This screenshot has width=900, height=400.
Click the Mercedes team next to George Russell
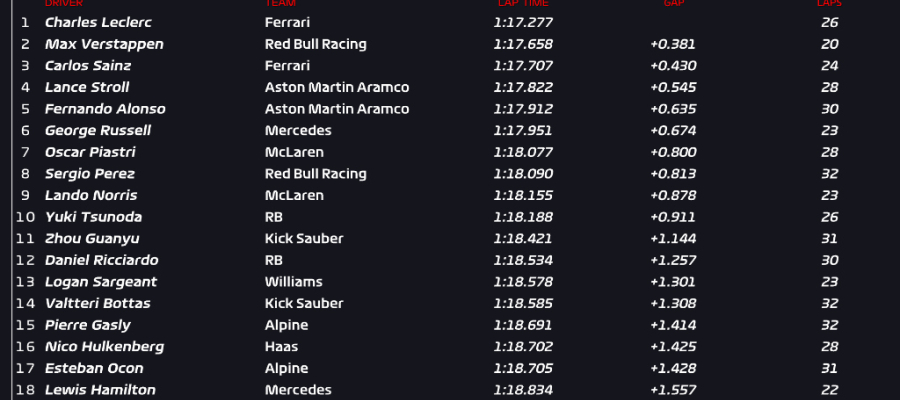(x=298, y=130)
